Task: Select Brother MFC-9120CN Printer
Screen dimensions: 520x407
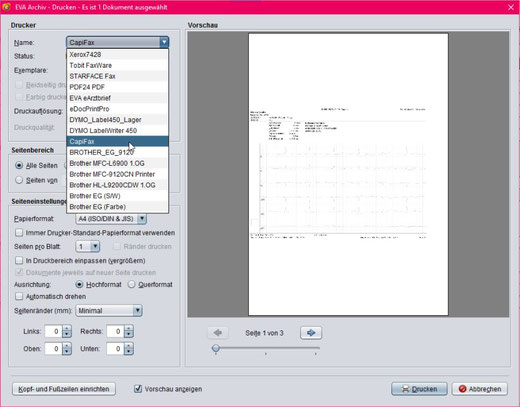Action: (117, 174)
